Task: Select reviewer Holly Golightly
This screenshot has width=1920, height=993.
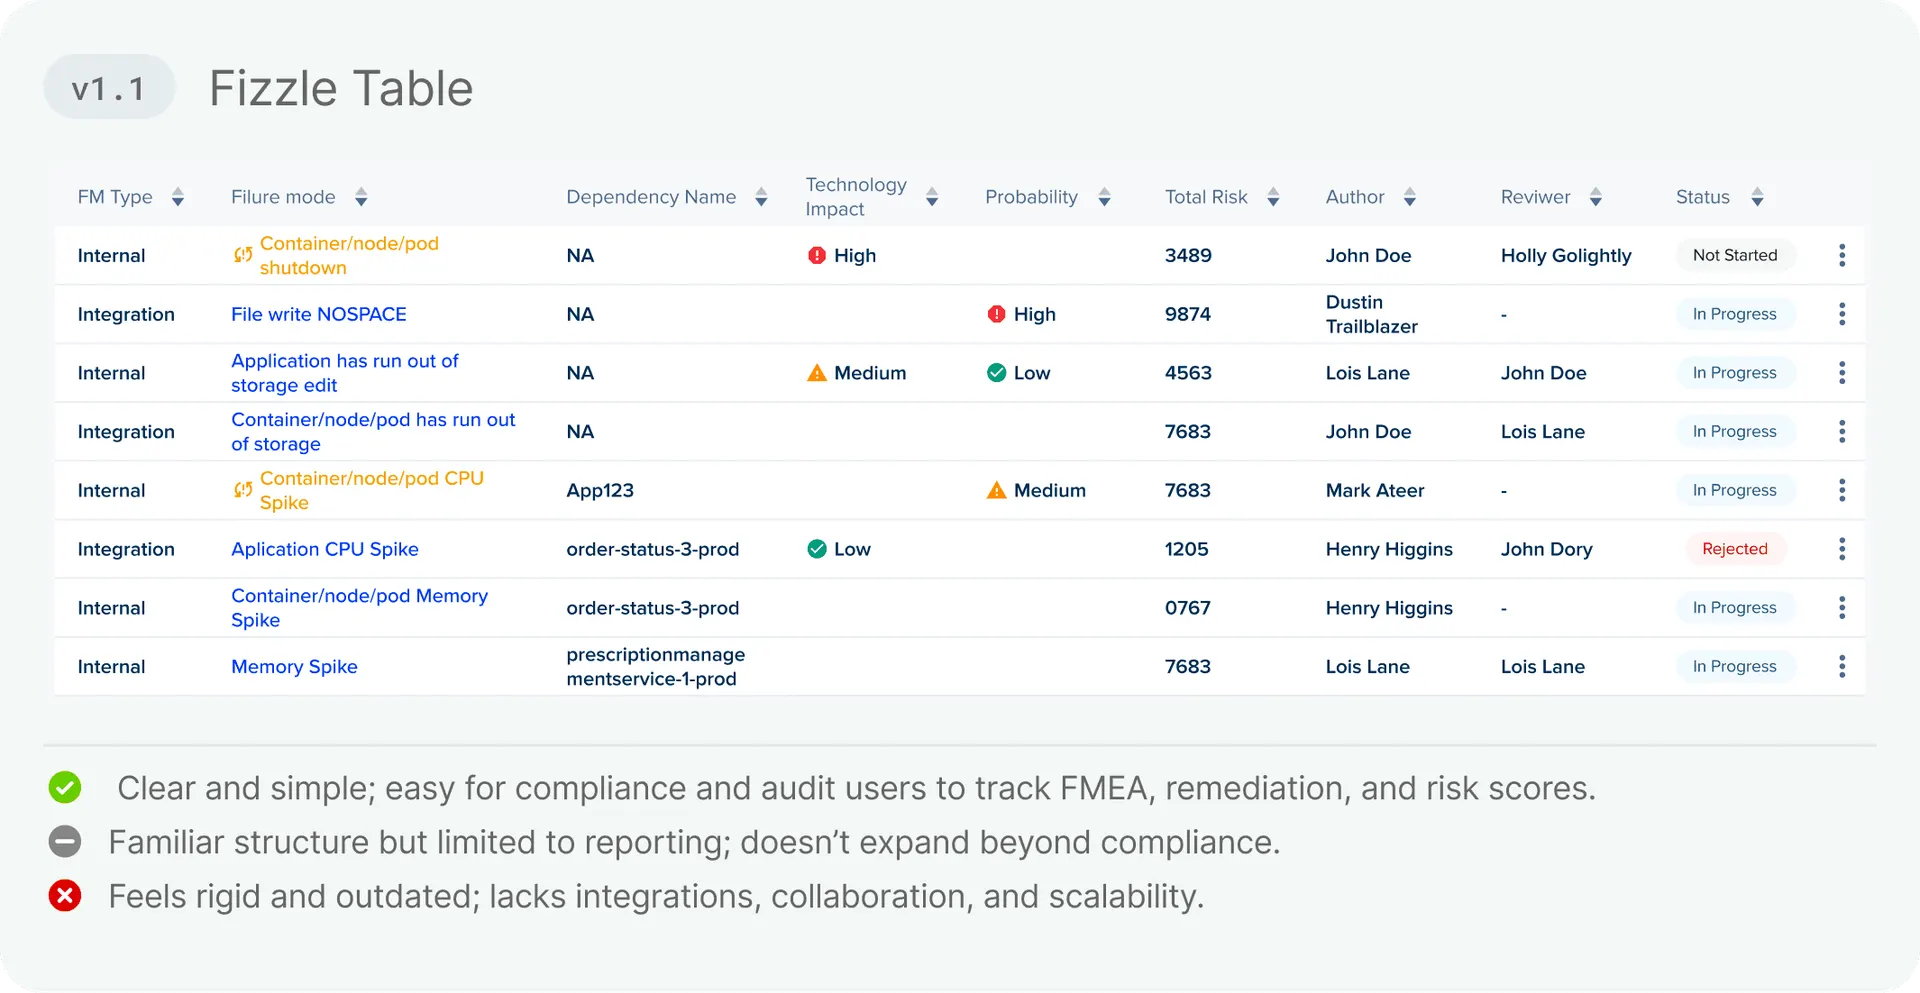Action: tap(1565, 255)
